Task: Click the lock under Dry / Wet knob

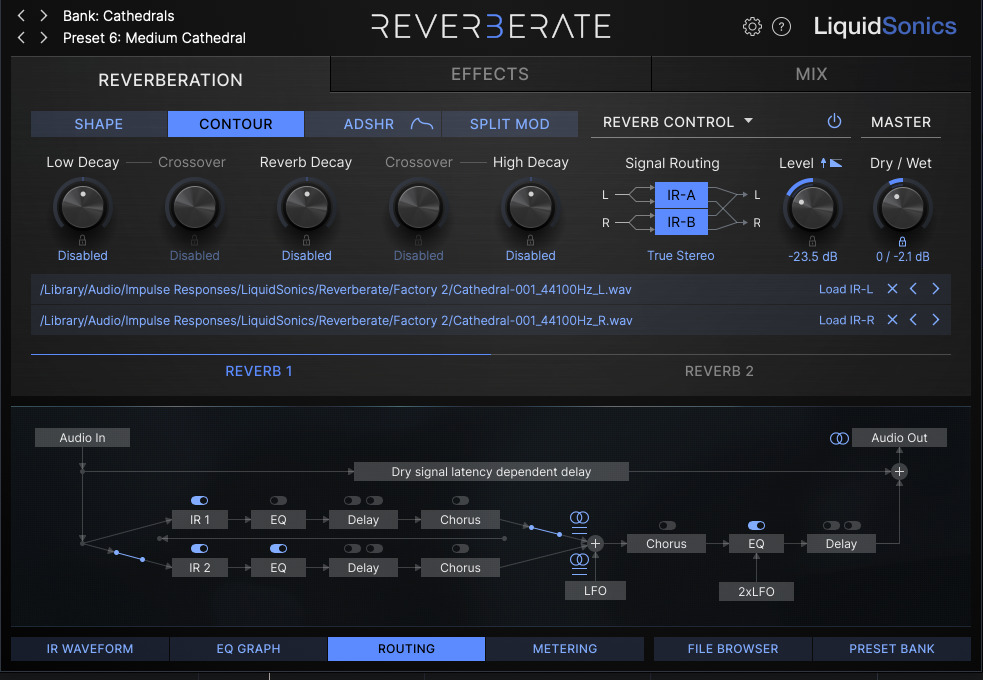Action: tap(902, 241)
